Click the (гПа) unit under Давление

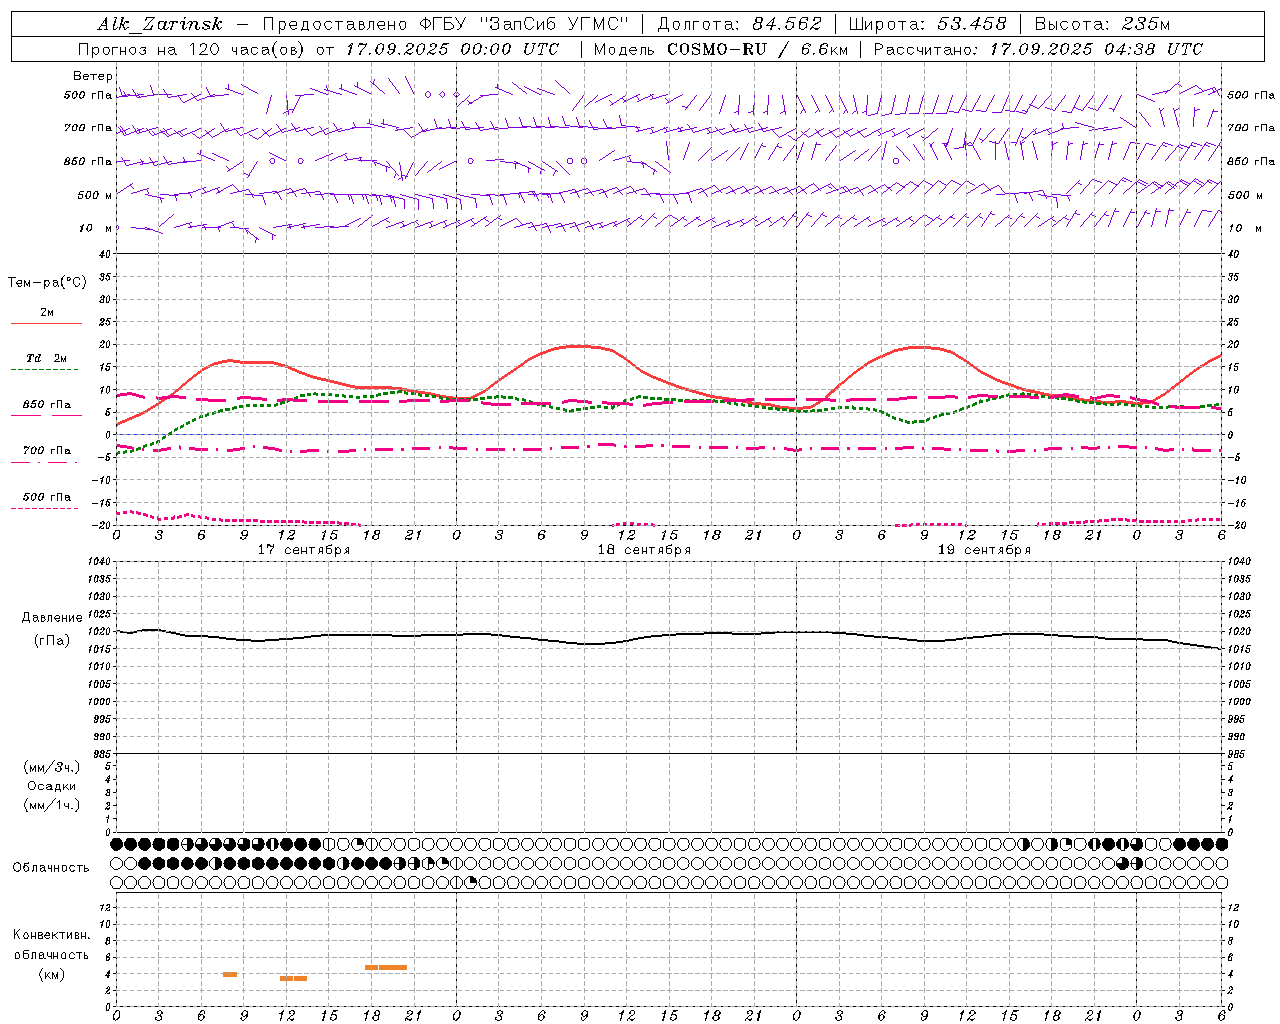pyautogui.click(x=52, y=640)
